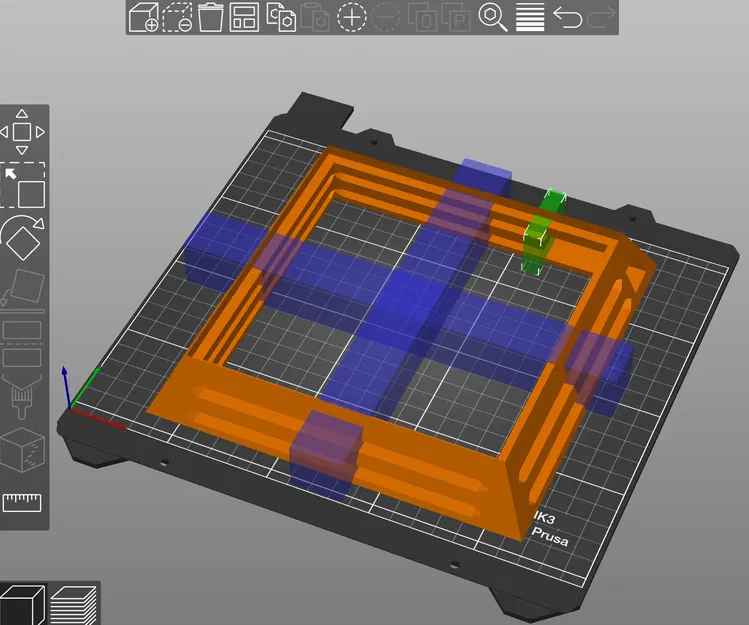The height and width of the screenshot is (625, 749).
Task: Open the Search magnifier tool
Action: click(493, 17)
